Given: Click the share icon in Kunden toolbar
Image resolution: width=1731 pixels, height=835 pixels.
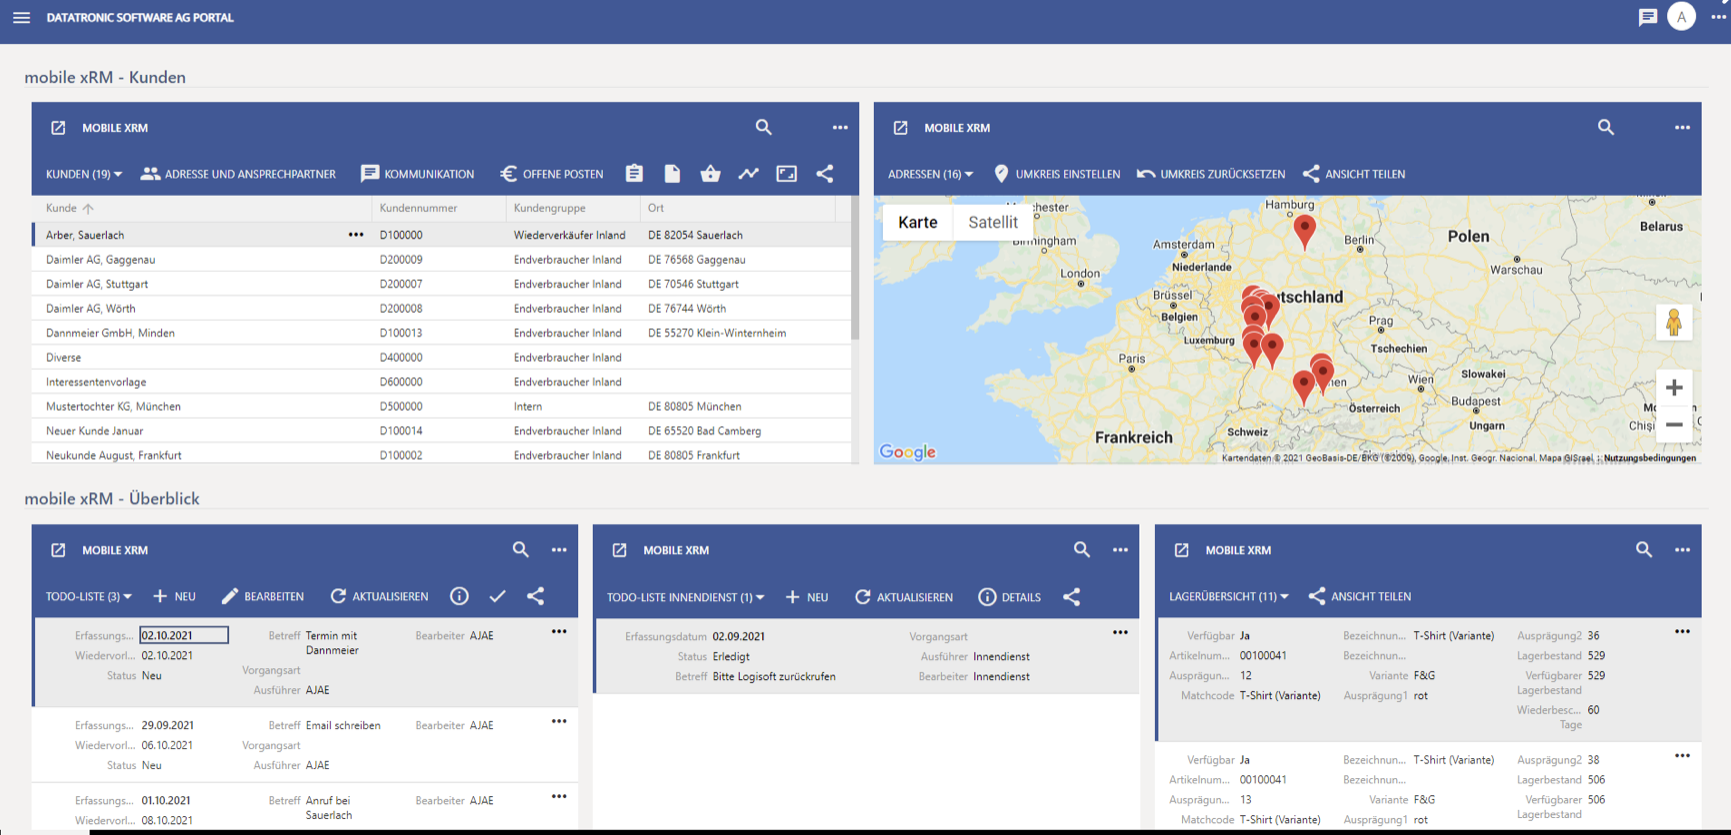Looking at the screenshot, I should click(x=825, y=174).
